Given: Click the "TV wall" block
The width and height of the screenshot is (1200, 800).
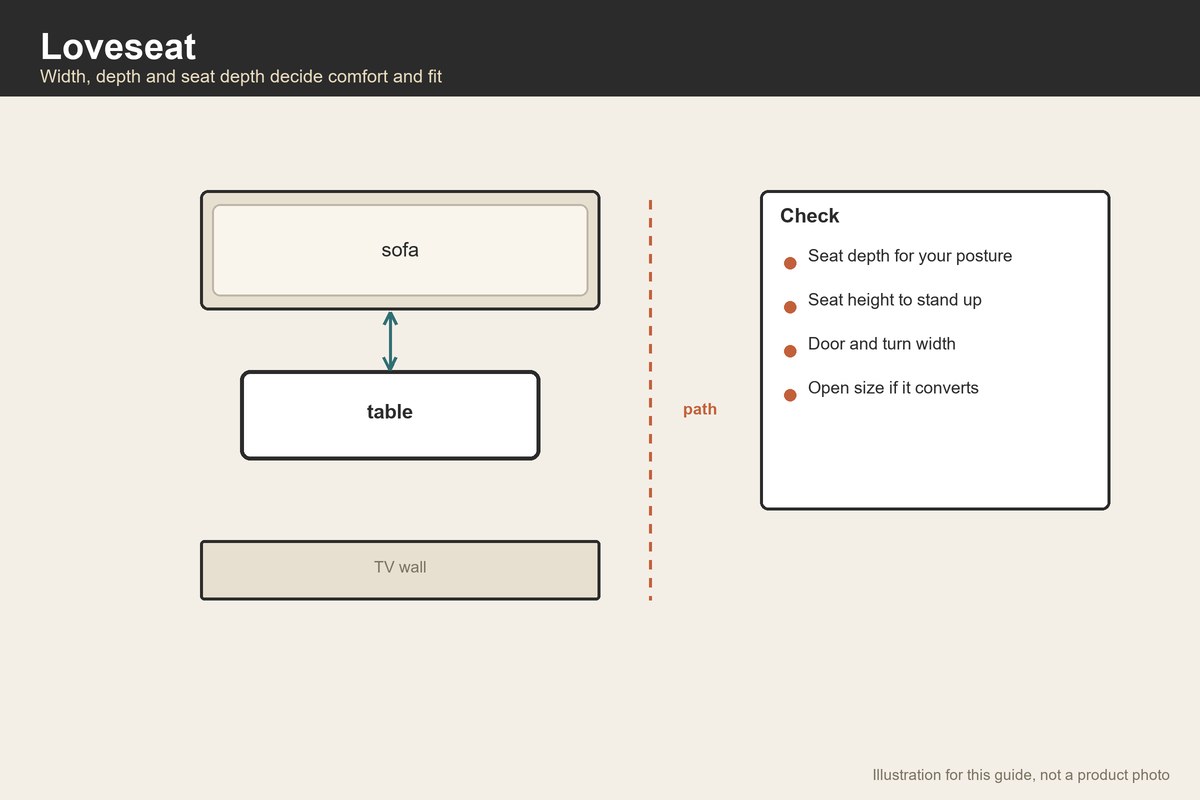Looking at the screenshot, I should click(400, 570).
